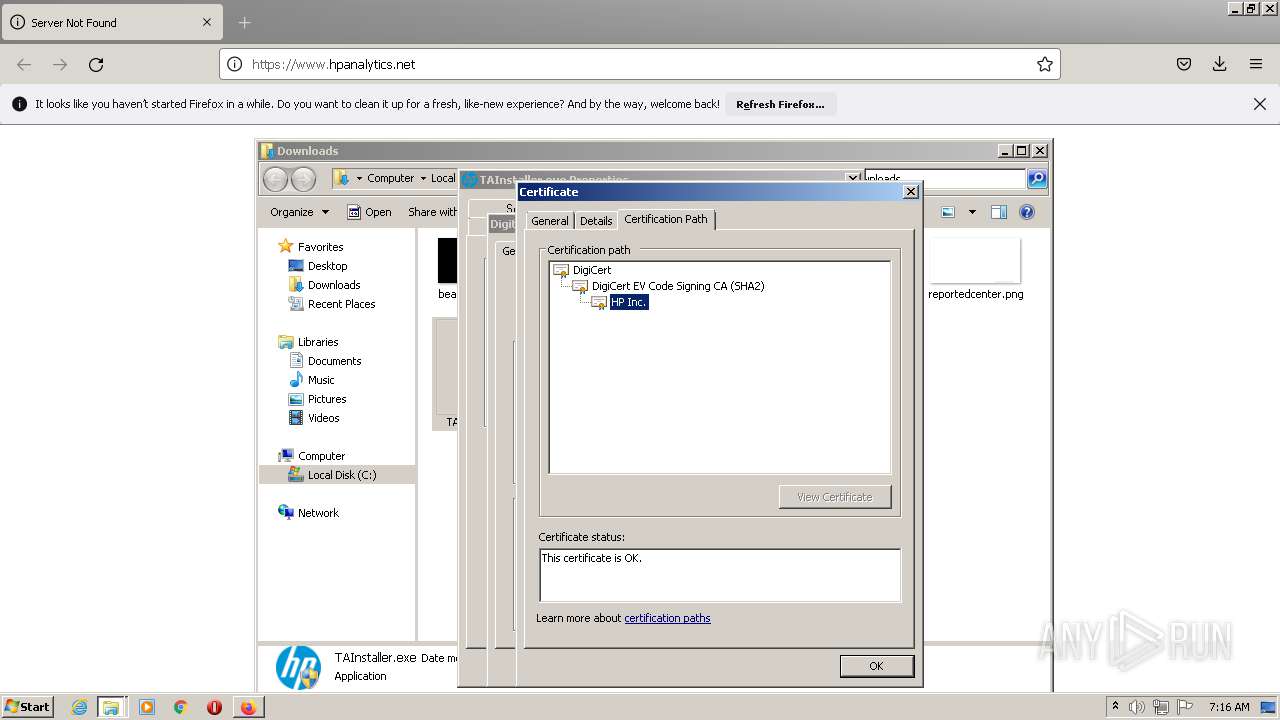
Task: Open Firefox downloads panel
Action: point(1220,64)
